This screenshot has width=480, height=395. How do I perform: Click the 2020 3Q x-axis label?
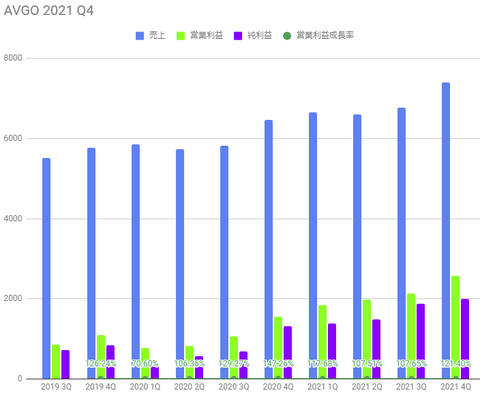click(x=234, y=387)
